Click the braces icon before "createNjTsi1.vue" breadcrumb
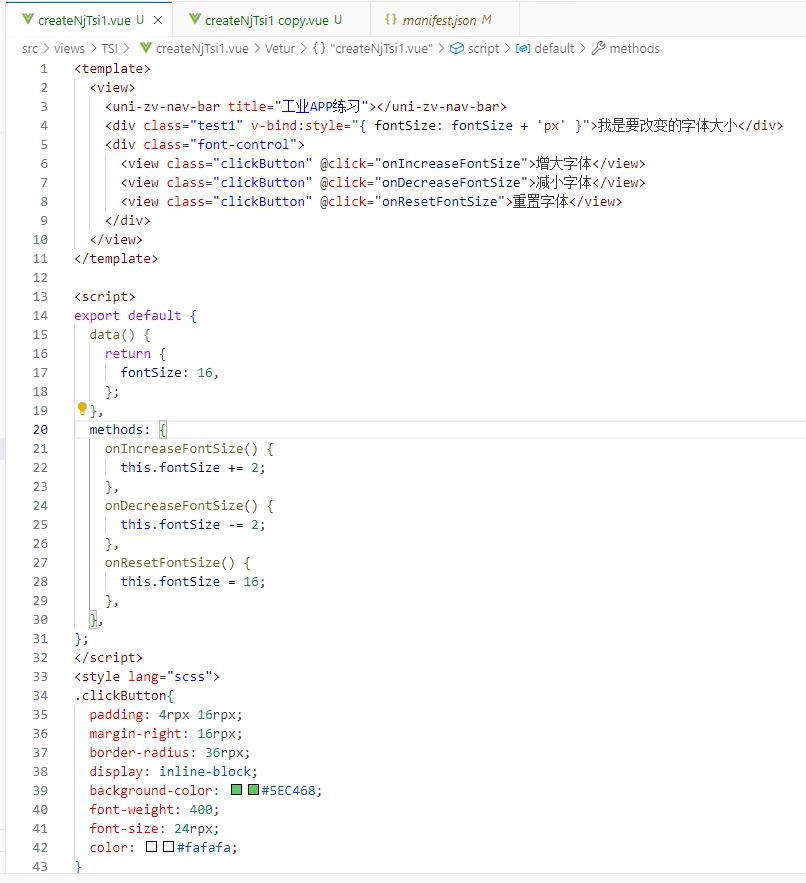The height and width of the screenshot is (883, 806). 319,48
